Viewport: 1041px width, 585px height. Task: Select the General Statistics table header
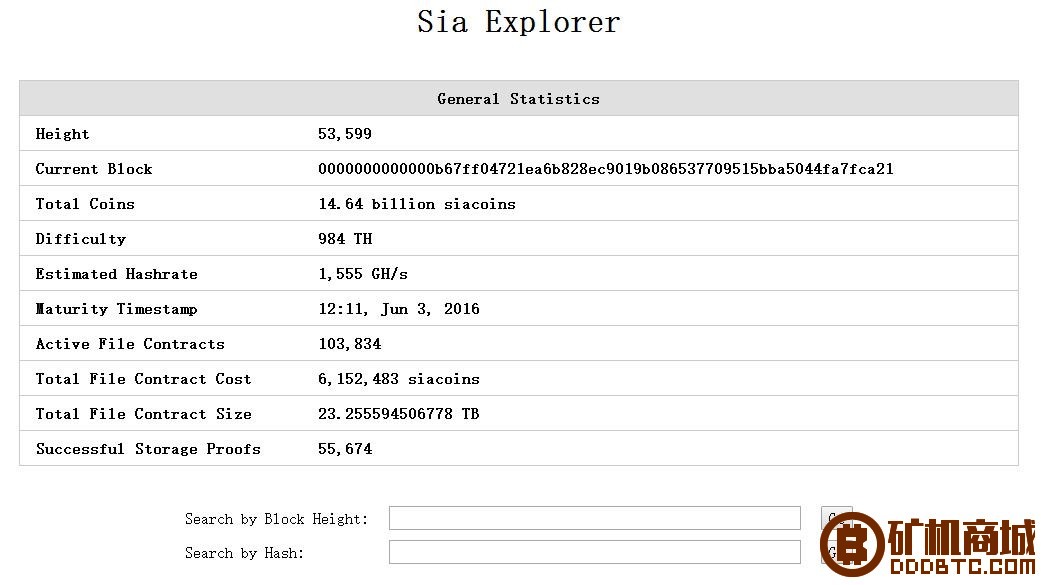point(519,98)
